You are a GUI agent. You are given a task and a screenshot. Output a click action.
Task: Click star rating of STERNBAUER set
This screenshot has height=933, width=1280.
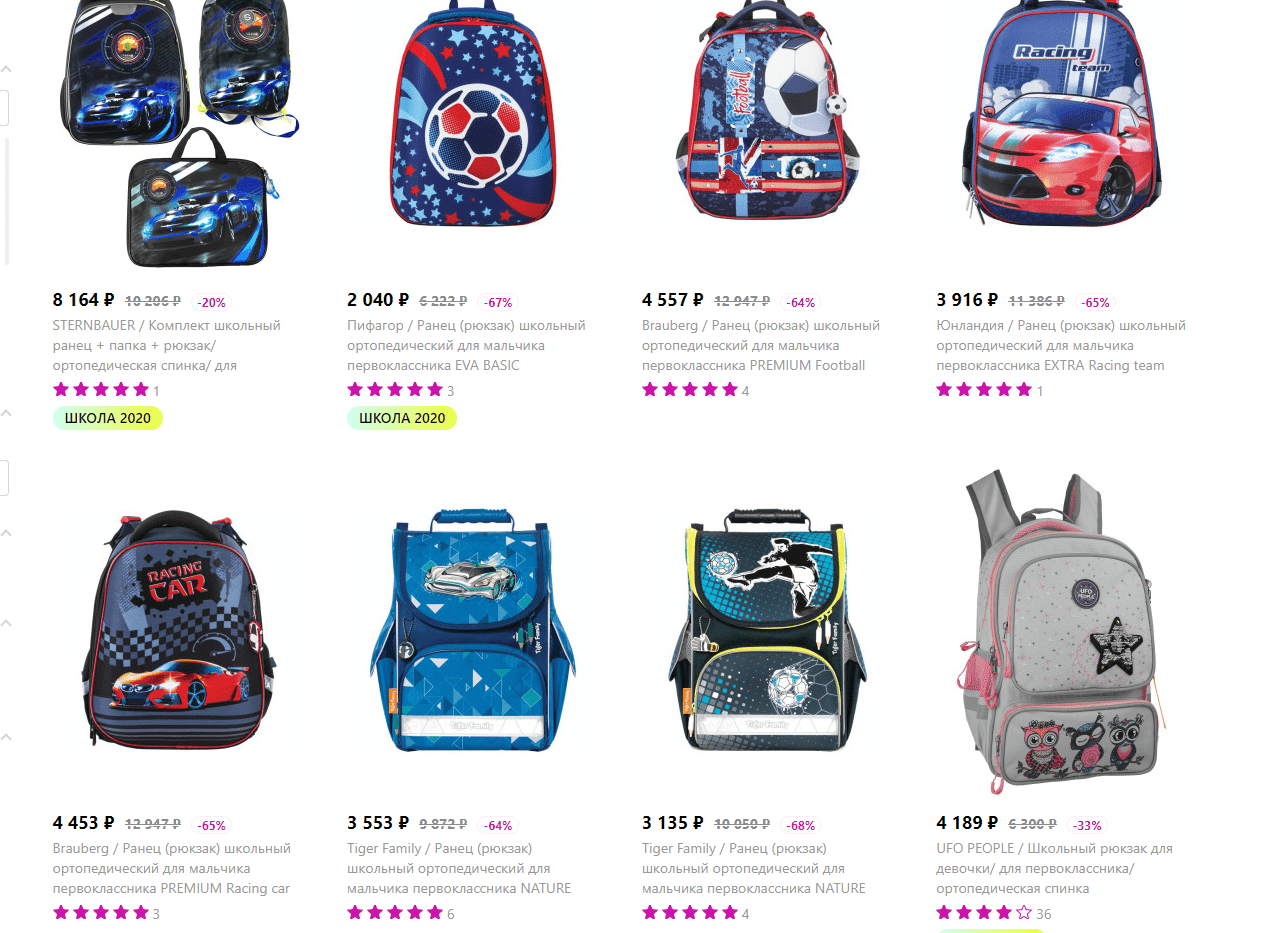click(100, 390)
